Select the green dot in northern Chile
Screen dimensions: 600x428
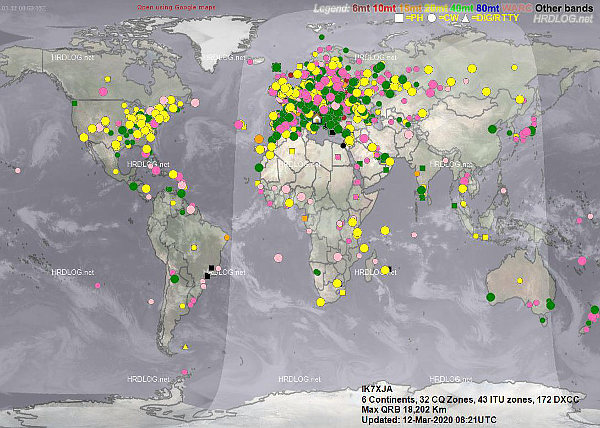tap(174, 279)
